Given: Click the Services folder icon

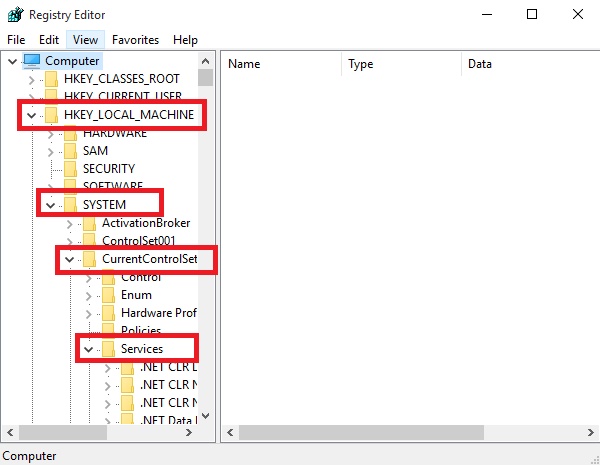Looking at the screenshot, I should pos(109,349).
